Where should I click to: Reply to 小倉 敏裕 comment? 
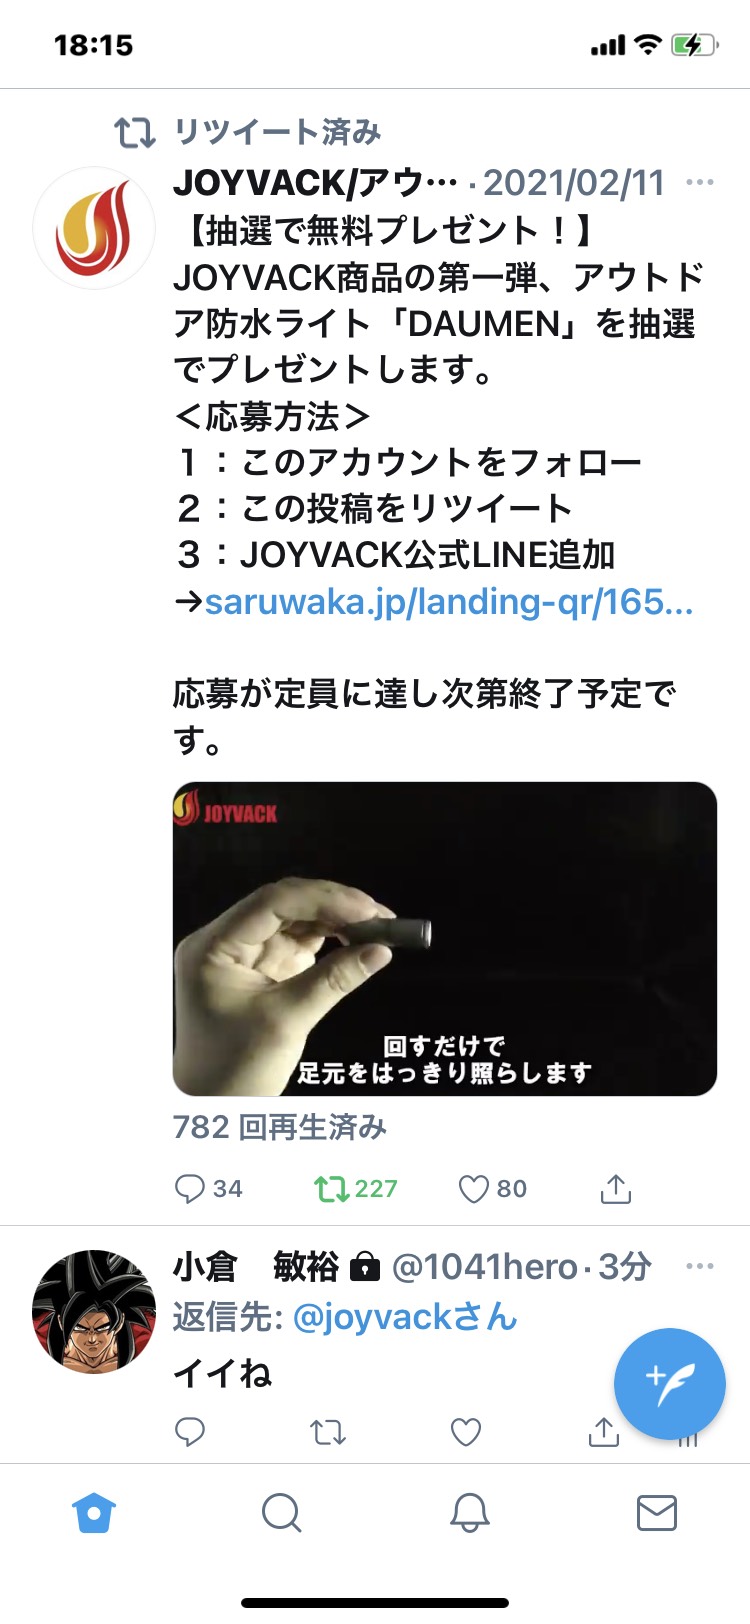click(190, 1432)
